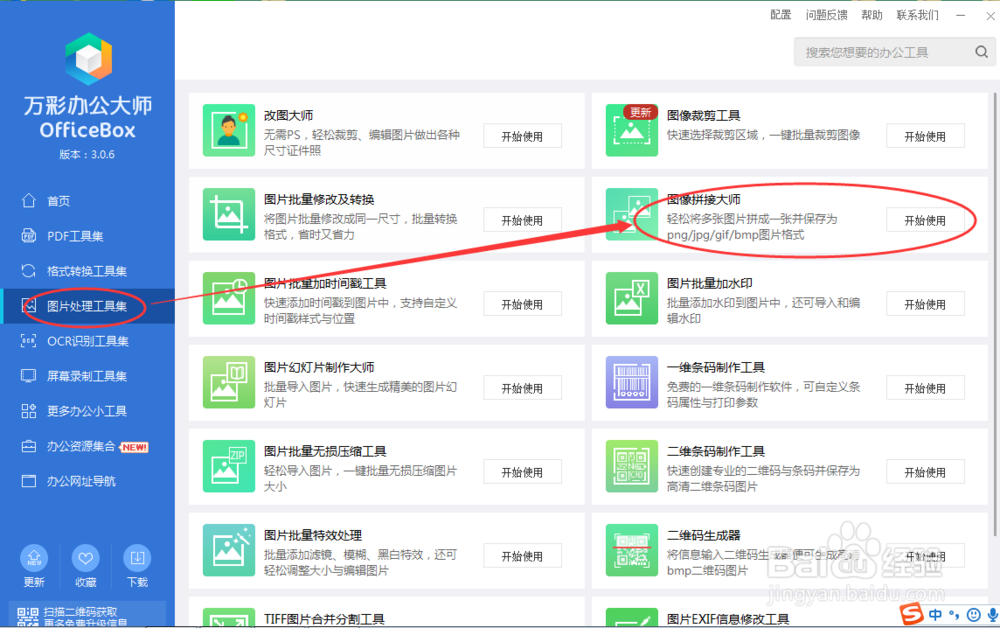
Task: Click the 图片批量加时间戳工具 icon
Action: [229, 298]
